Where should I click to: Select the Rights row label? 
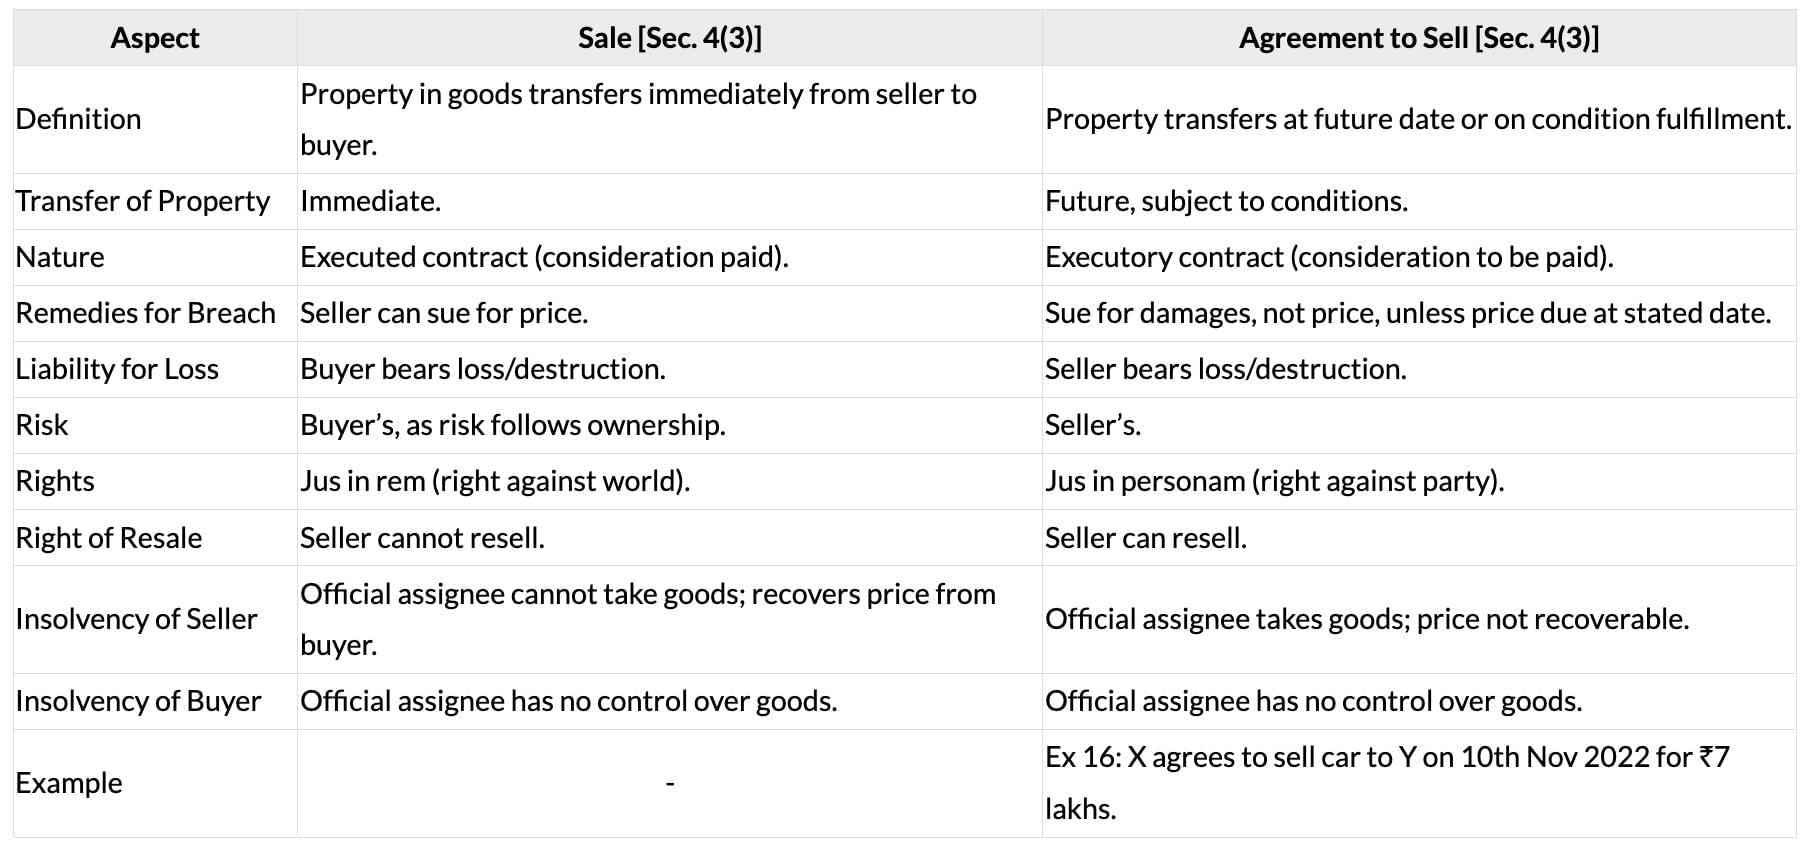pos(55,481)
